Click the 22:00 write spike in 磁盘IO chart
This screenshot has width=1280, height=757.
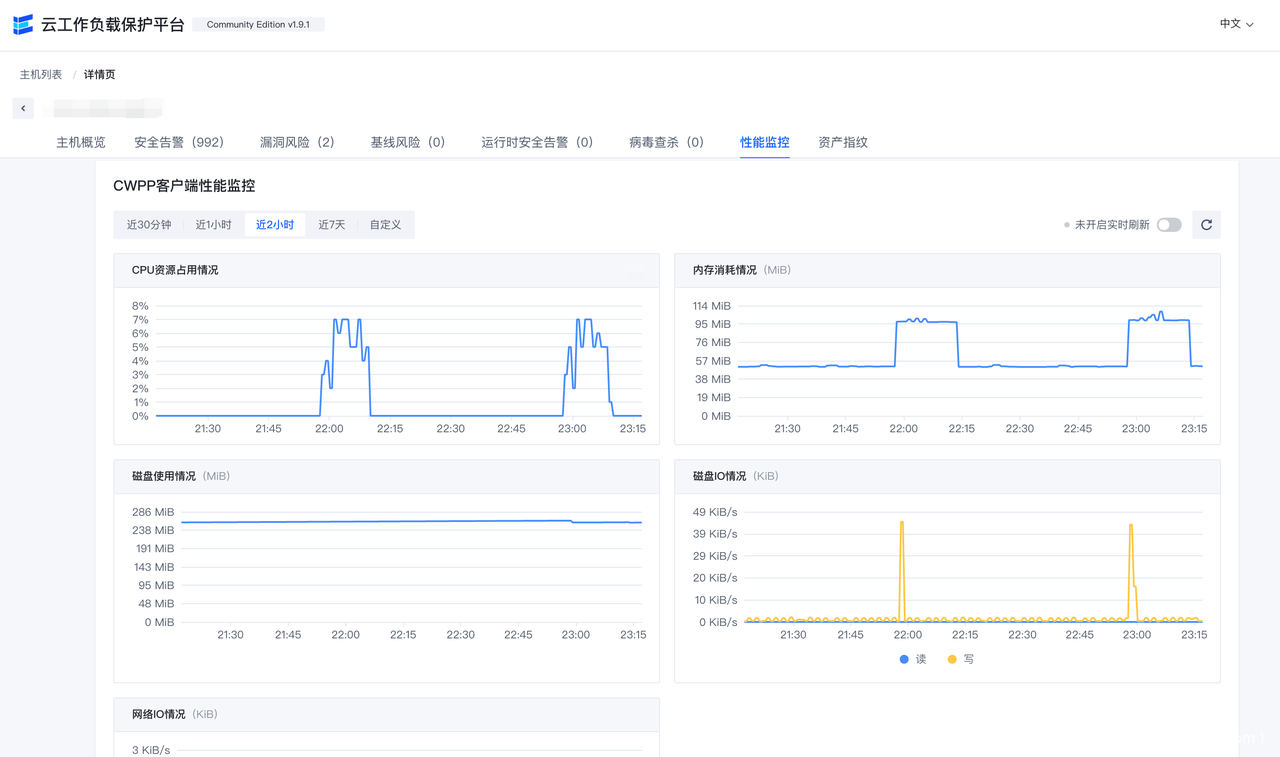tap(902, 524)
